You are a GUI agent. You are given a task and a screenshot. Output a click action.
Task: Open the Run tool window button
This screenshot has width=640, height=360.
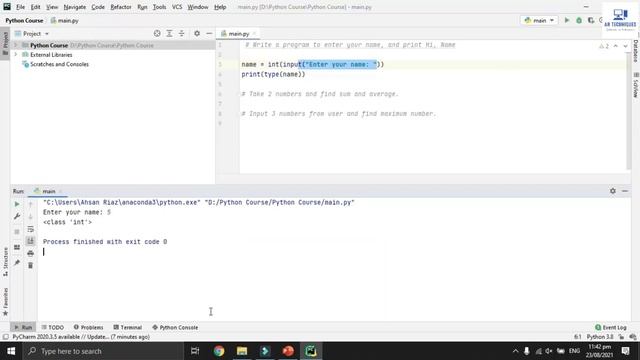click(23, 327)
